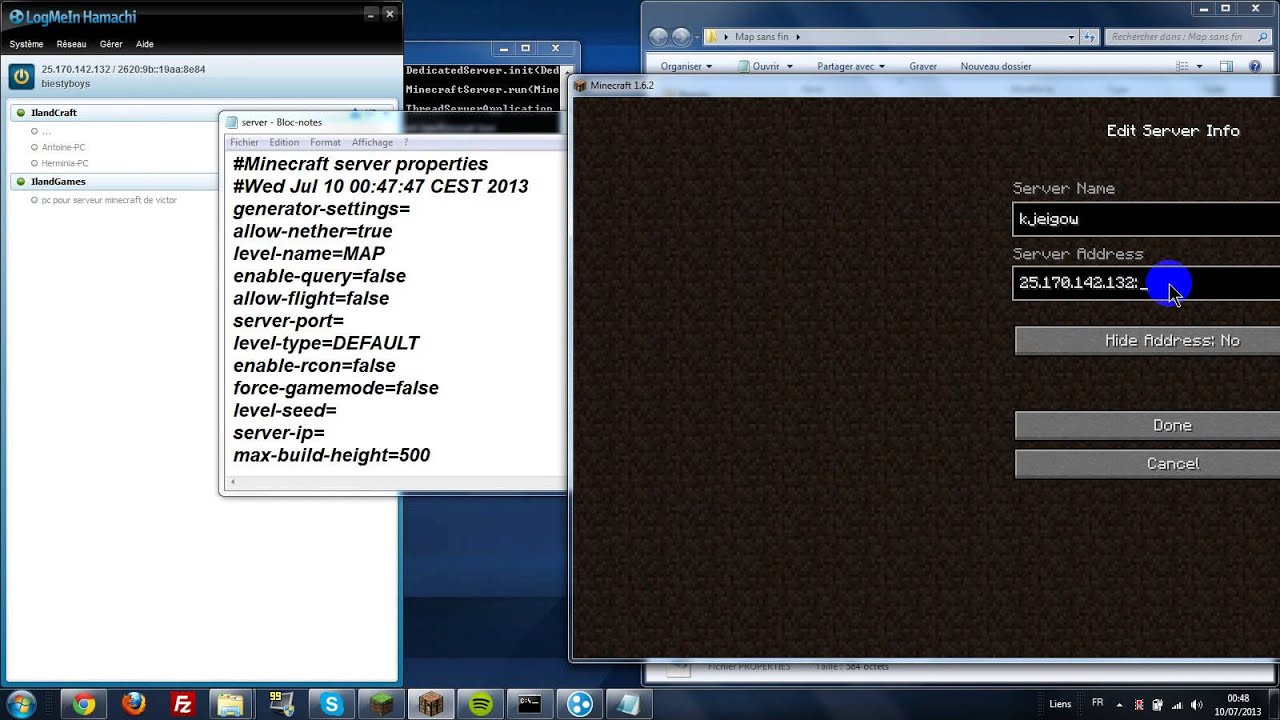Click the server-port= line in Notepad

click(x=288, y=321)
